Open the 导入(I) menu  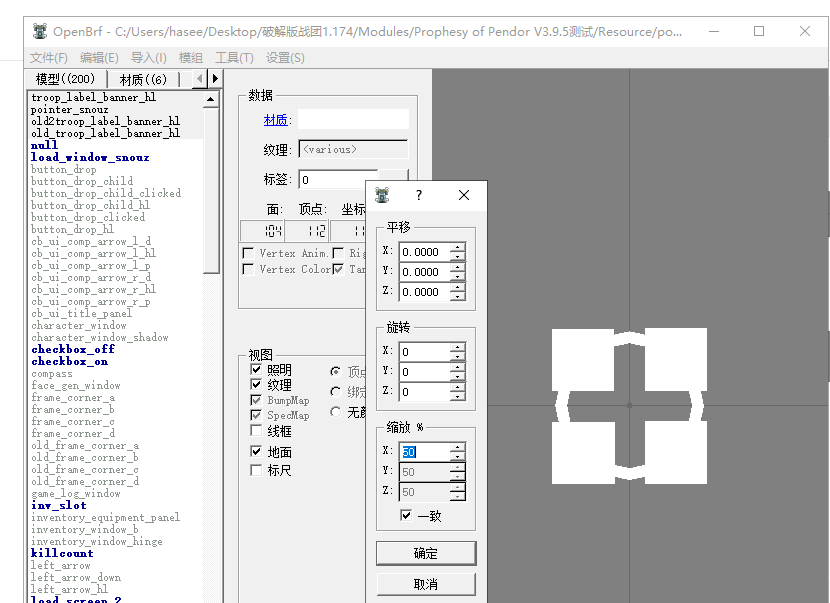click(x=149, y=58)
